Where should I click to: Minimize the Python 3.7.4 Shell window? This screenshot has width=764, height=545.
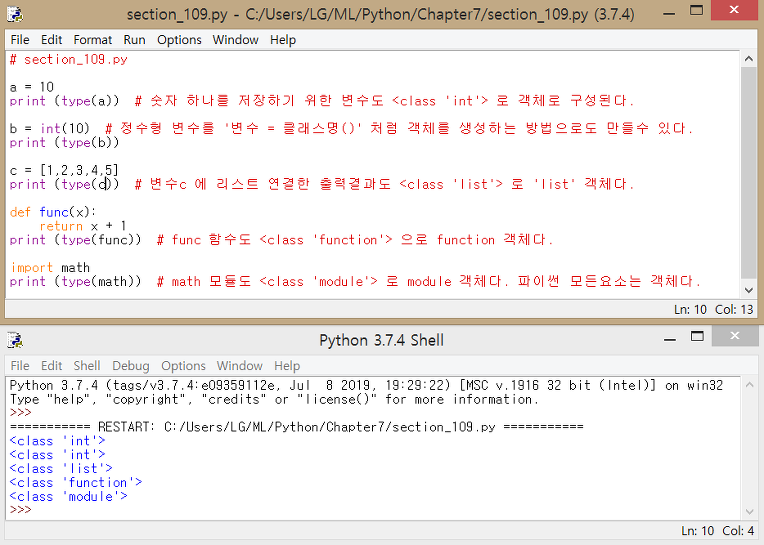coord(670,337)
